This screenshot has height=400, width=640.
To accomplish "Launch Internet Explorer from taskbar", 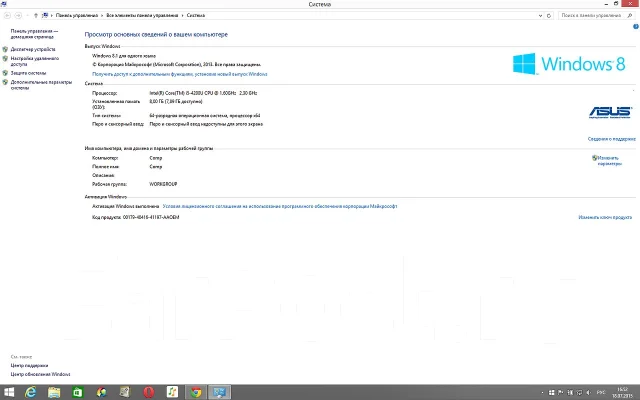I will (x=31, y=392).
